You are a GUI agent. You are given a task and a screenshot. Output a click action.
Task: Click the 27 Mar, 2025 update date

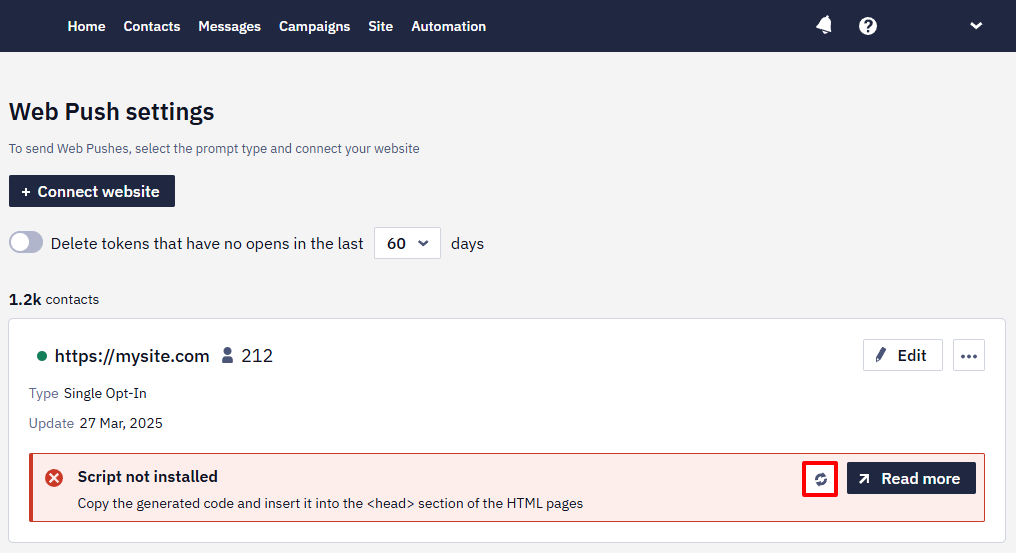click(121, 423)
